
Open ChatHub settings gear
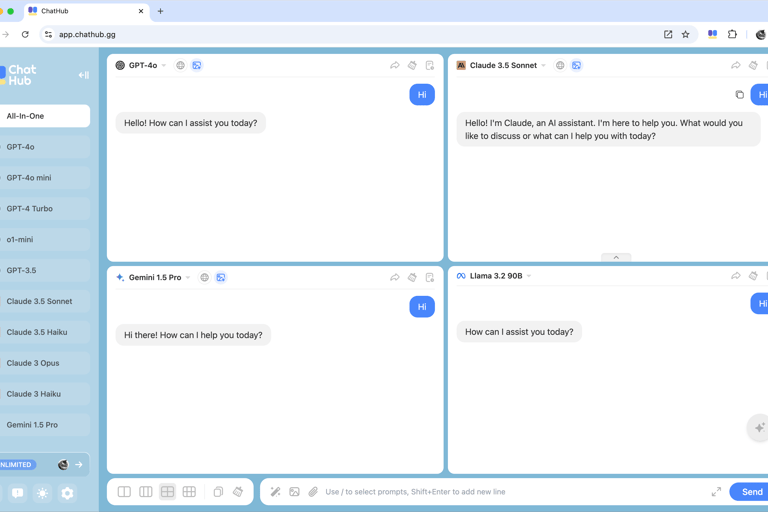68,493
